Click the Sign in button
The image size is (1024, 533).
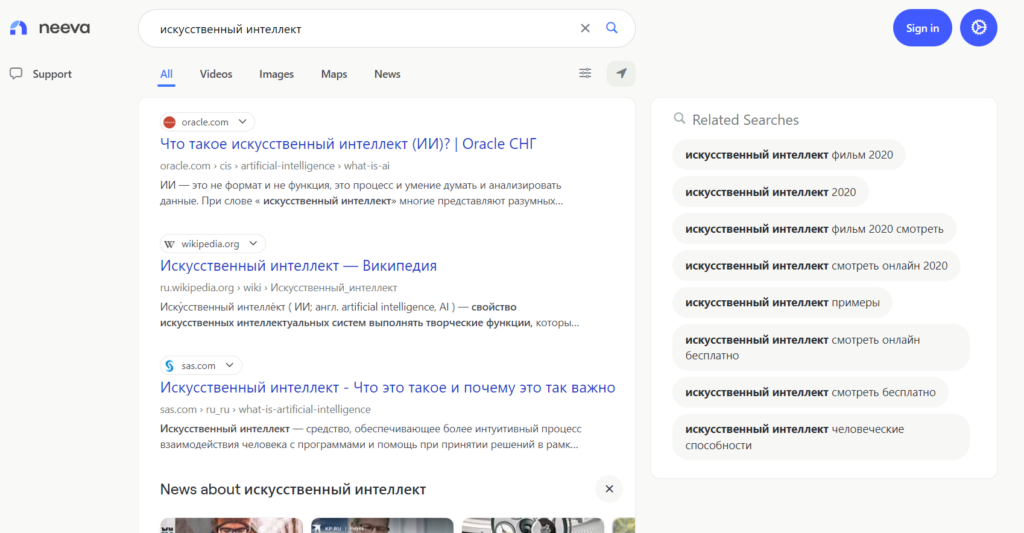pyautogui.click(x=922, y=28)
